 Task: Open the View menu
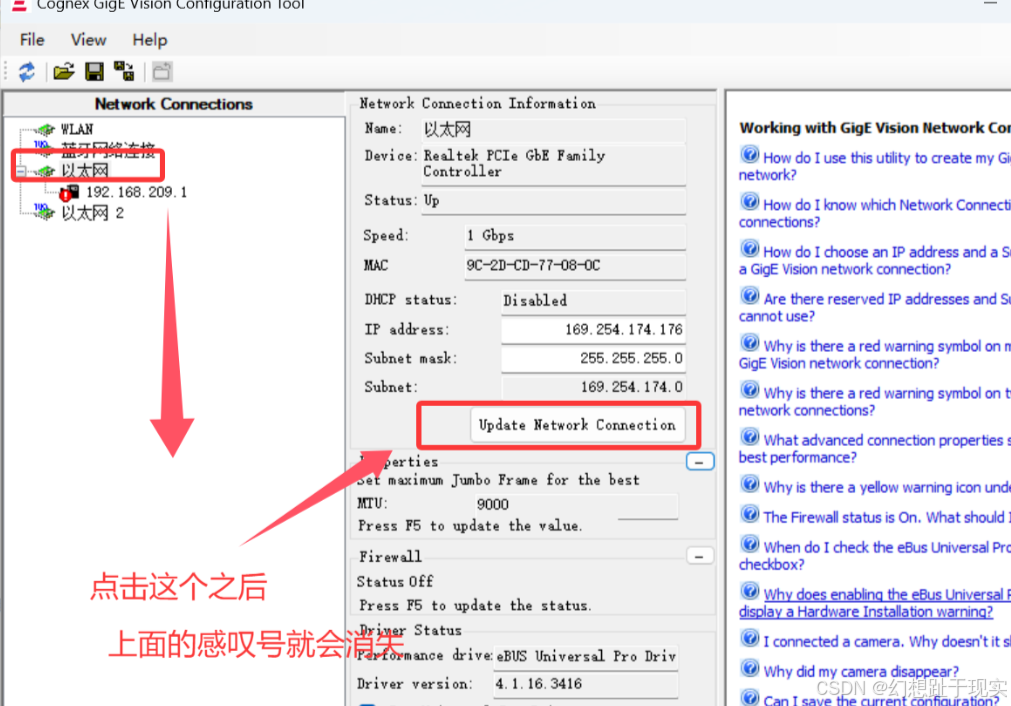(88, 40)
